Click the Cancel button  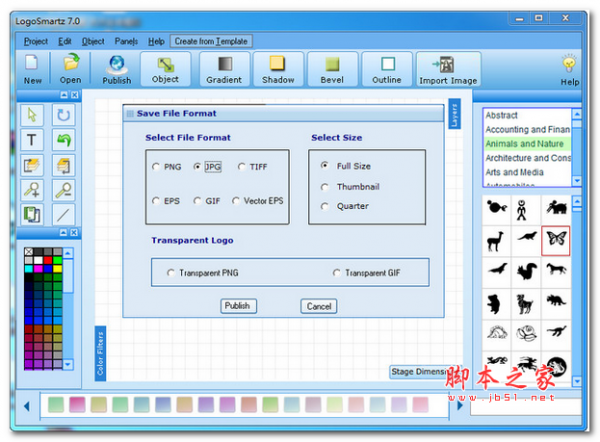coord(319,306)
